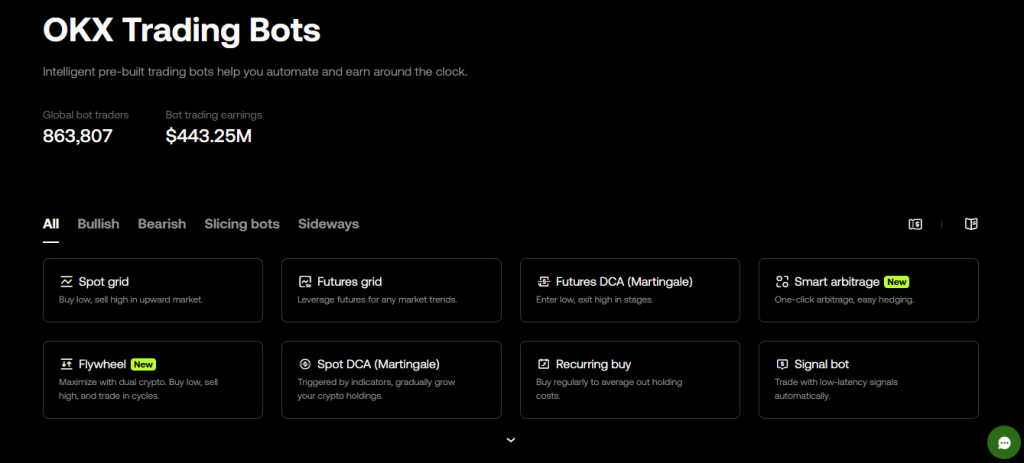Click 'Leverage futures for any market trends.'

(377, 300)
